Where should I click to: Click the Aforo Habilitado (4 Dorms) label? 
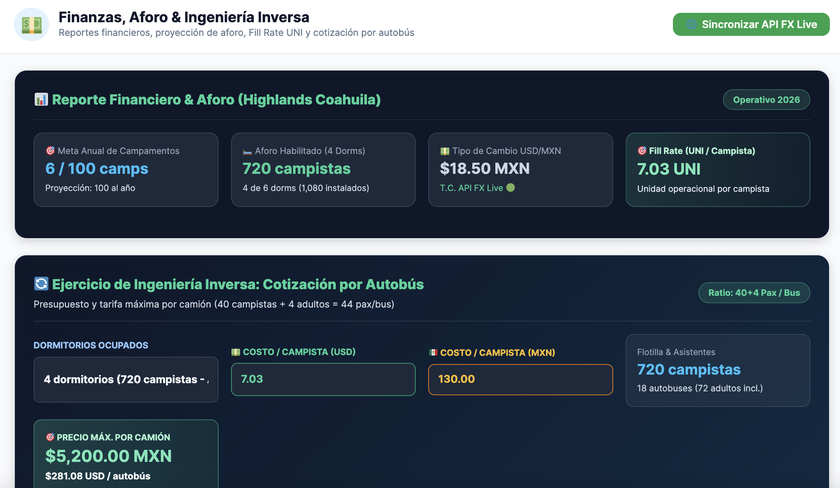tap(310, 151)
